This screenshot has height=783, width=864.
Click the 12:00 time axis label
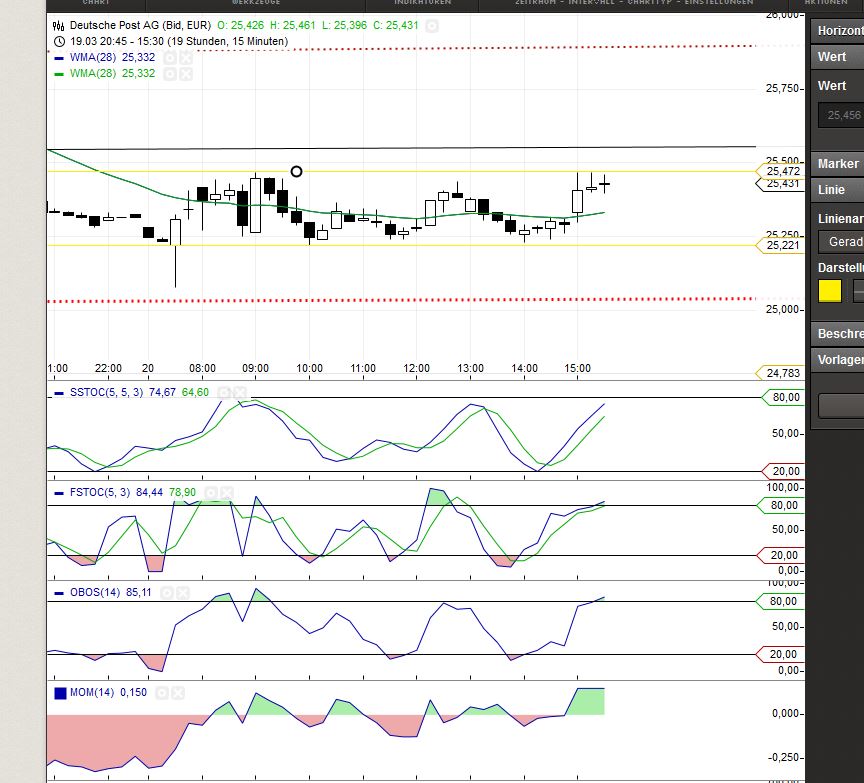[x=416, y=368]
